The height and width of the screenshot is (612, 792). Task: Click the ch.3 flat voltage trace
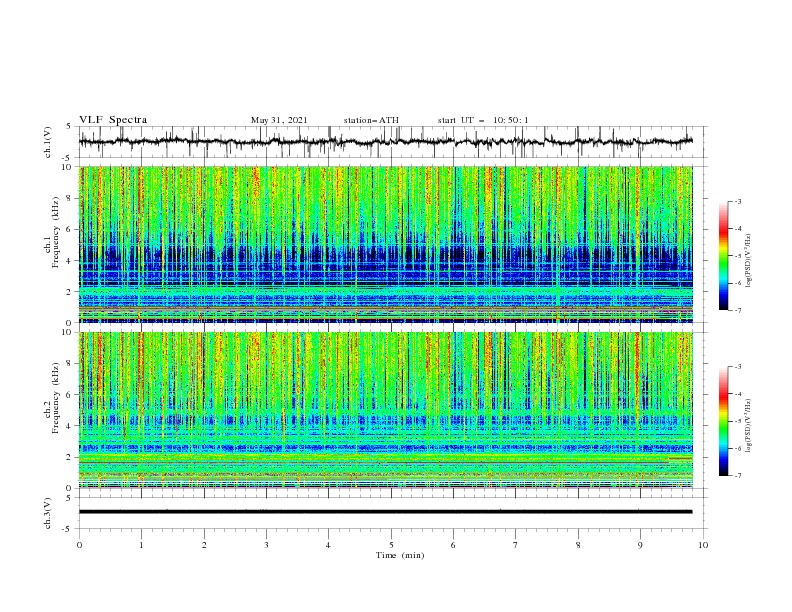pyautogui.click(x=386, y=512)
